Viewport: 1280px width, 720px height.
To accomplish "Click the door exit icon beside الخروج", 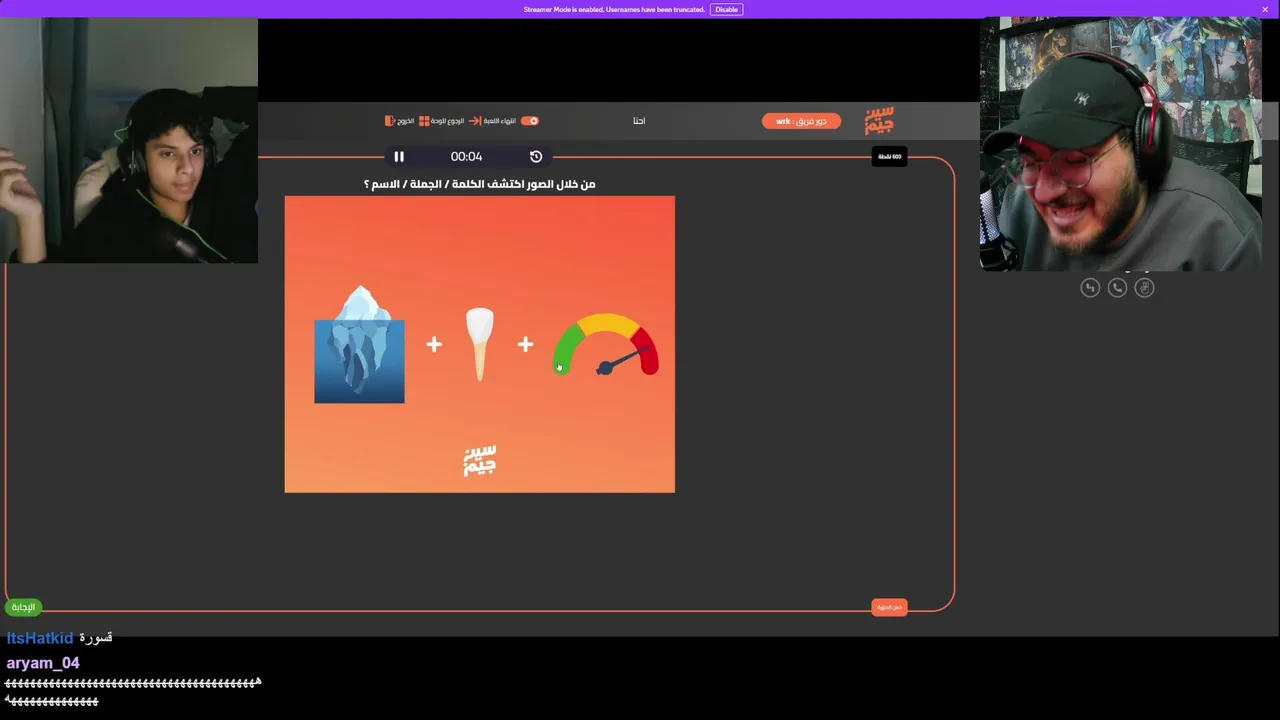I will click(390, 121).
